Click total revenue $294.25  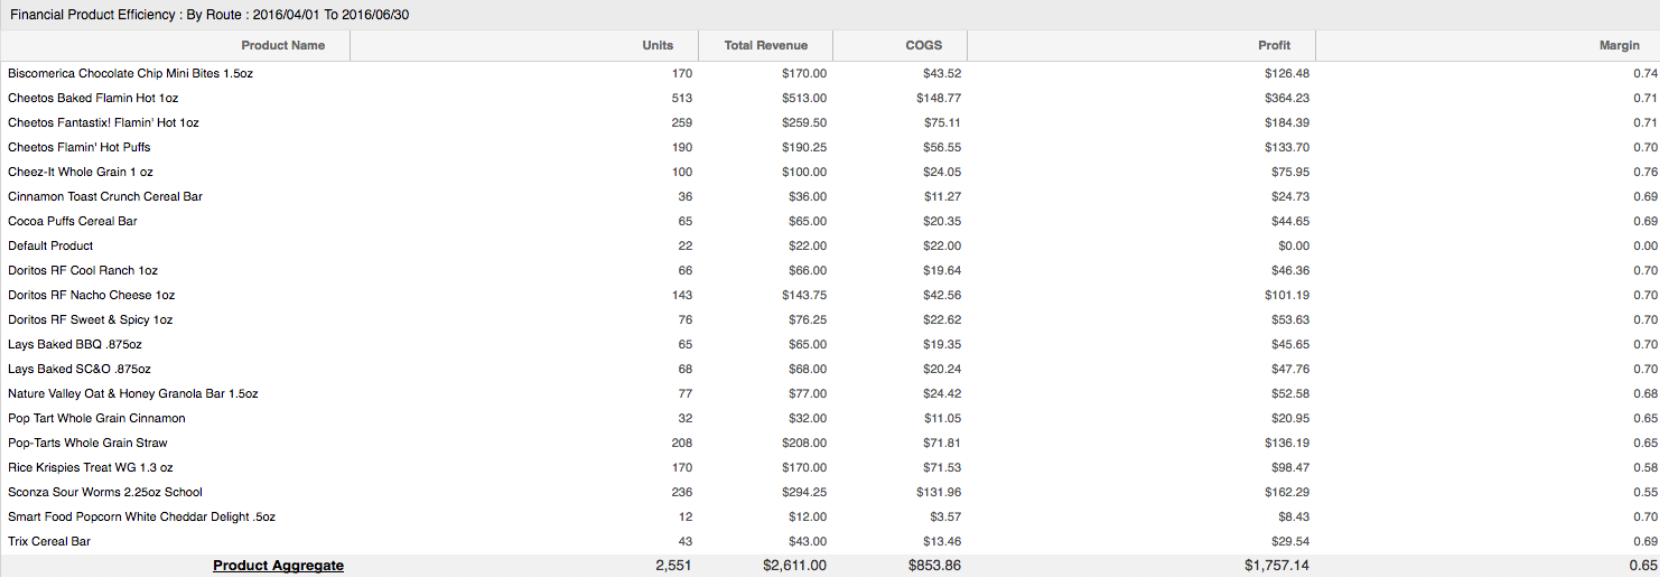[804, 492]
